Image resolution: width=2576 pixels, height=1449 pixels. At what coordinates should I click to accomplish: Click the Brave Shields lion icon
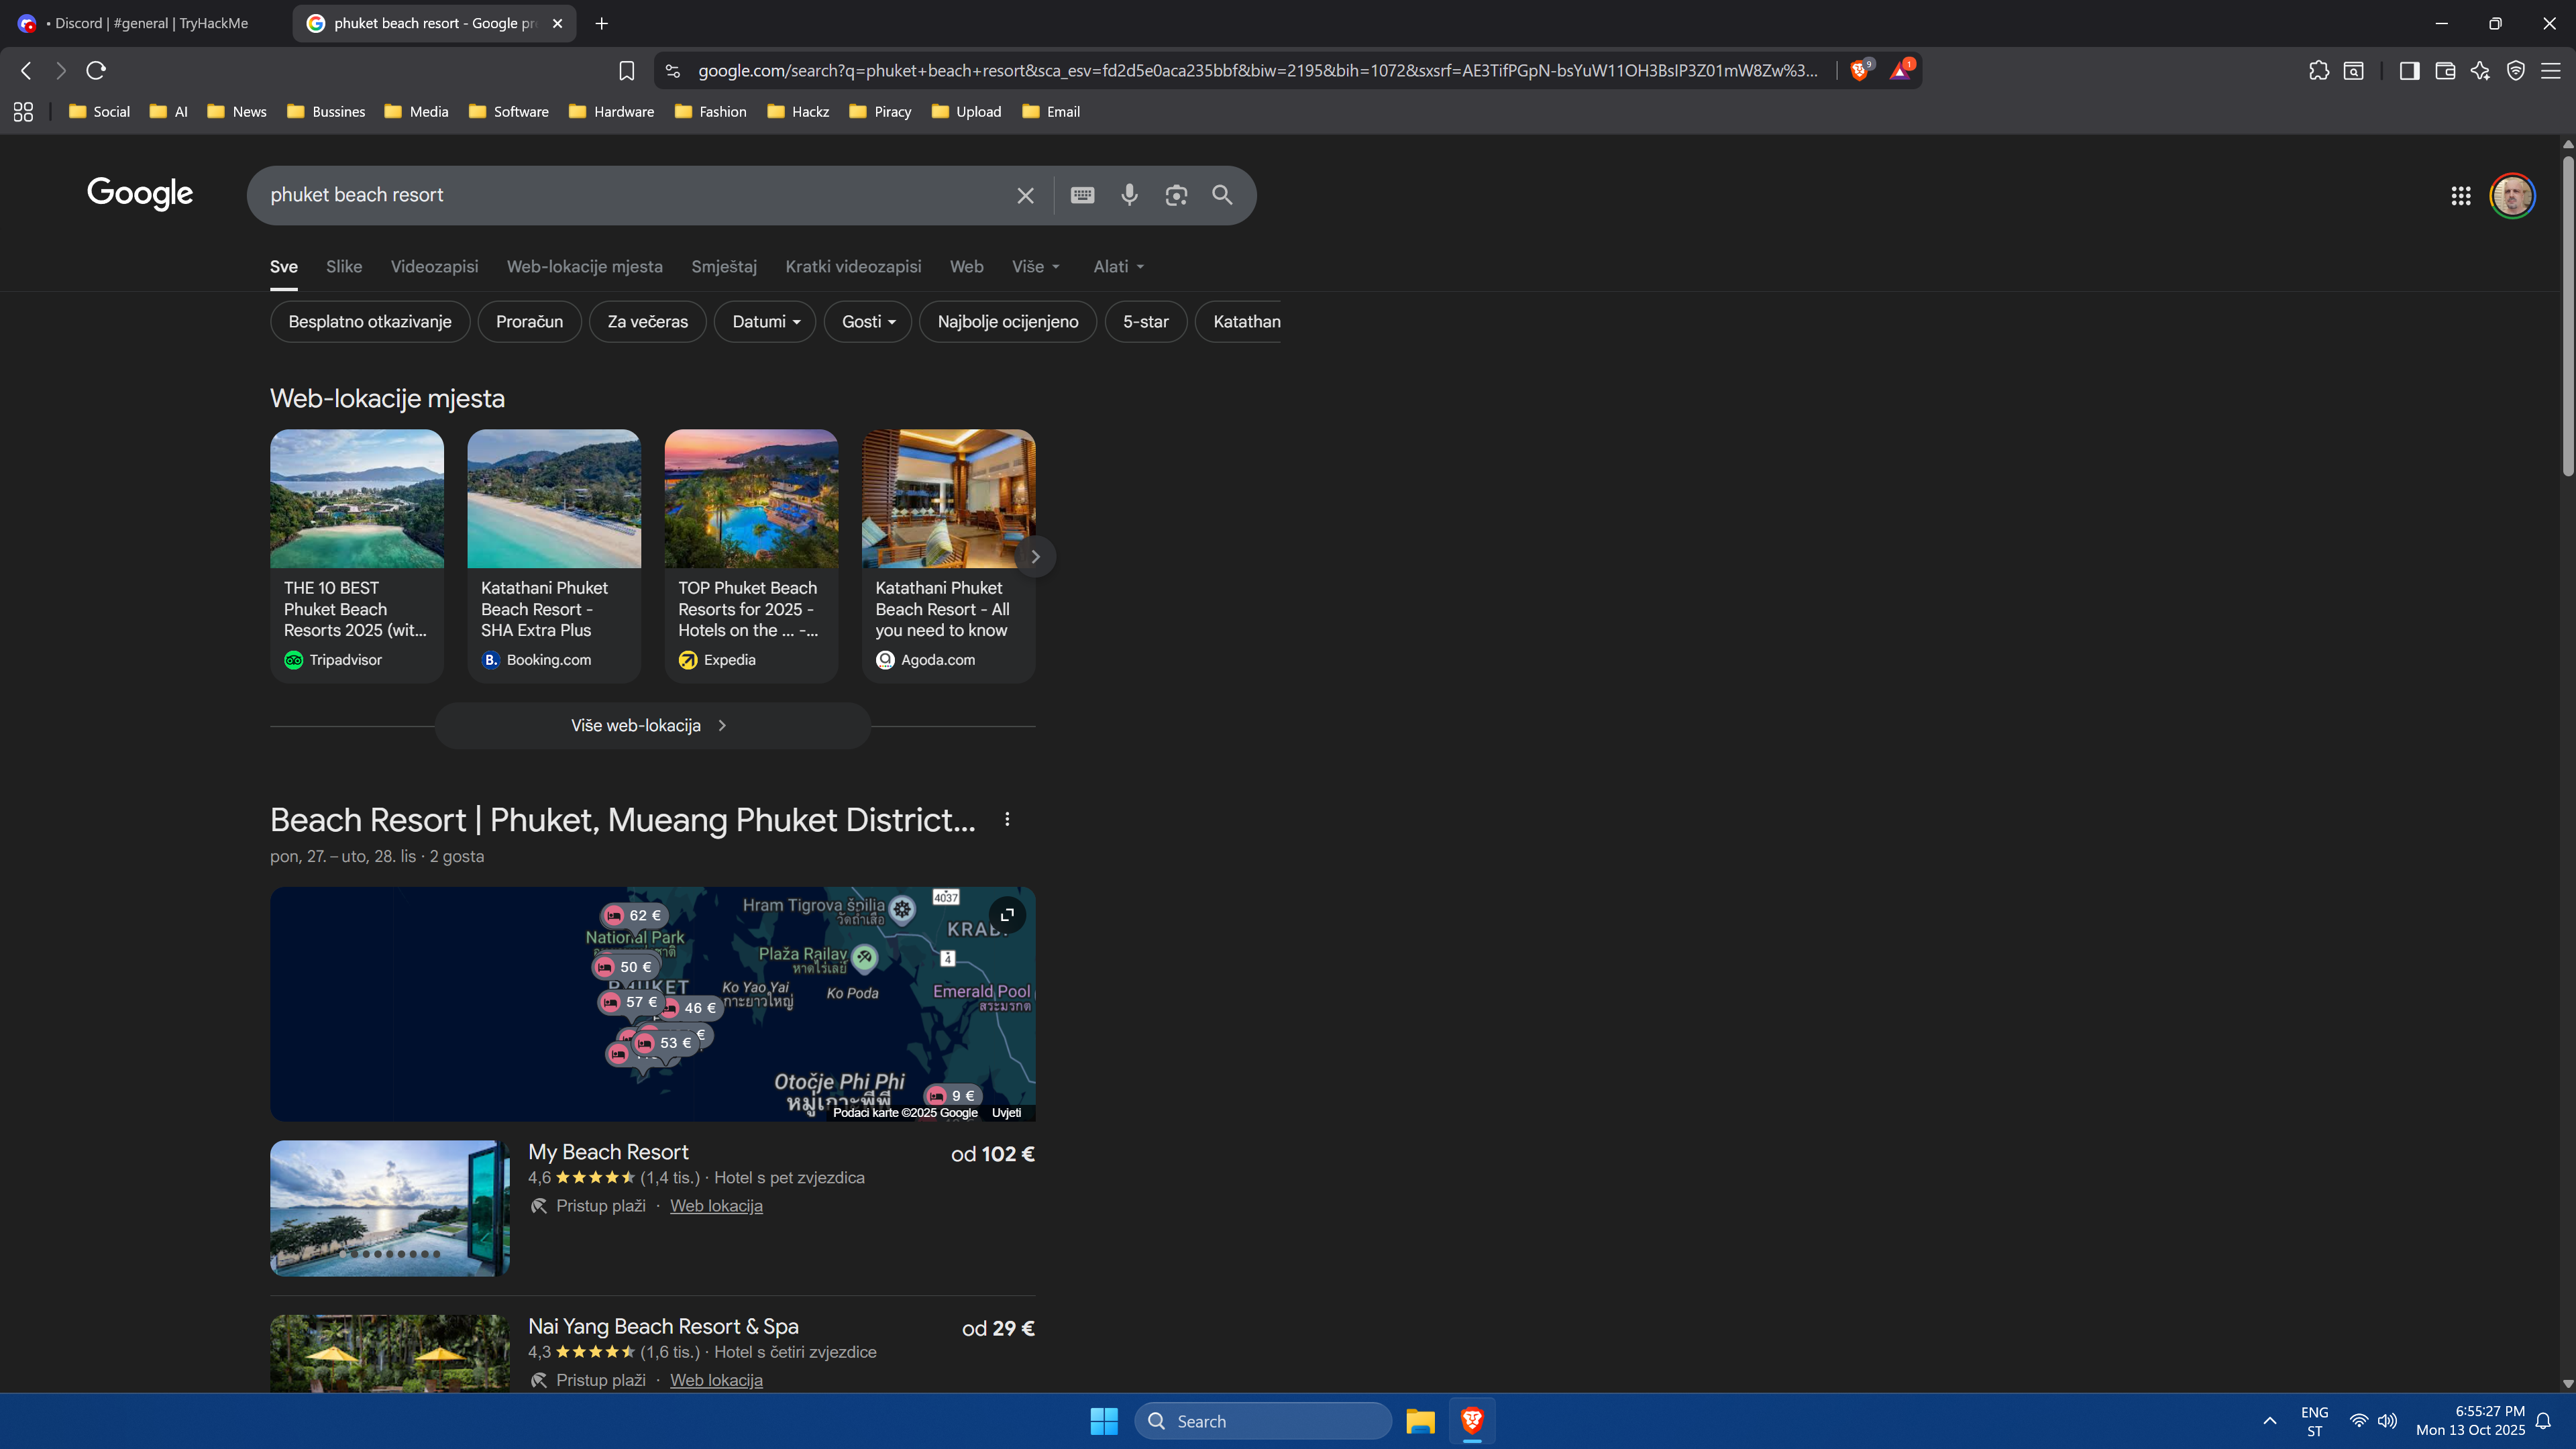click(x=1859, y=70)
